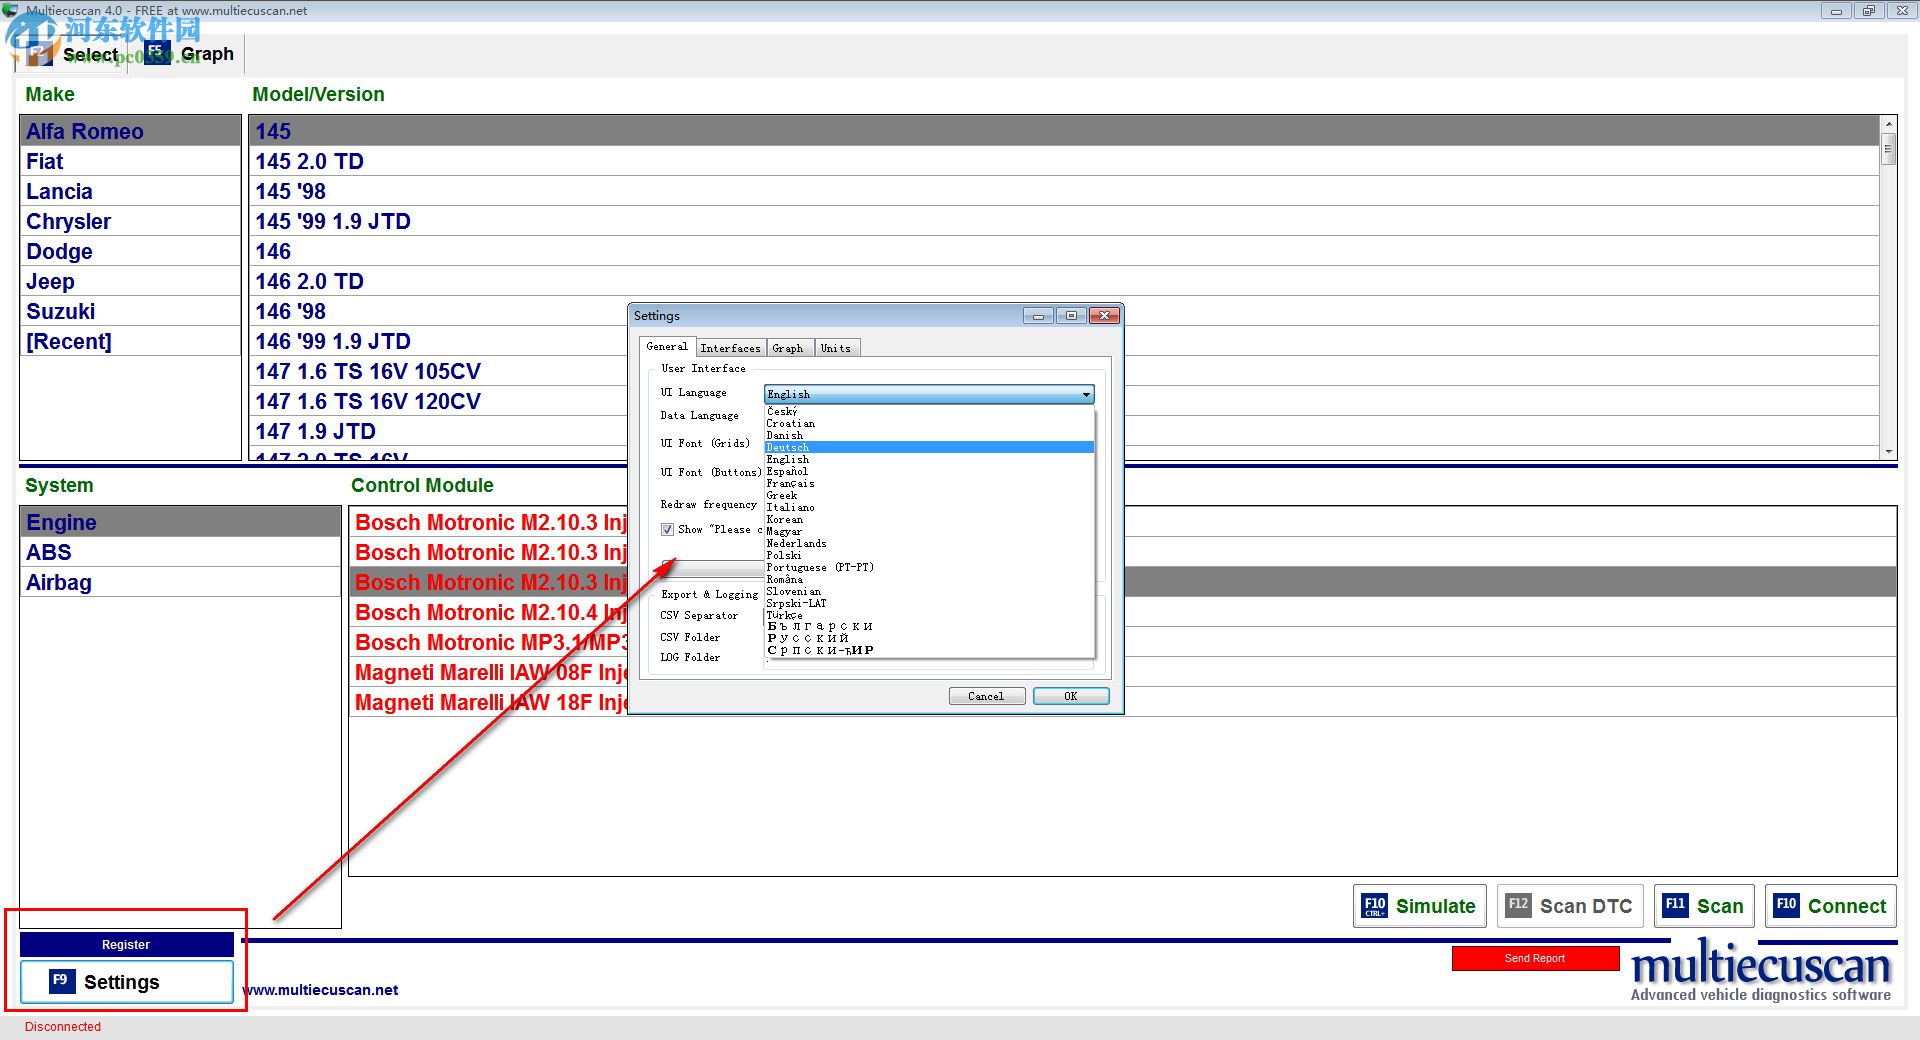Click the Register button
1920x1040 pixels.
pos(126,944)
